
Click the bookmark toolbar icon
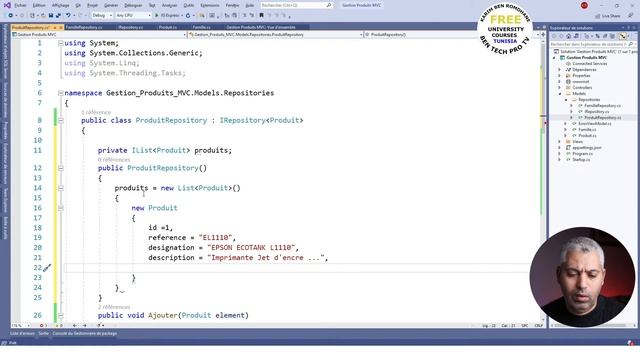261,16
